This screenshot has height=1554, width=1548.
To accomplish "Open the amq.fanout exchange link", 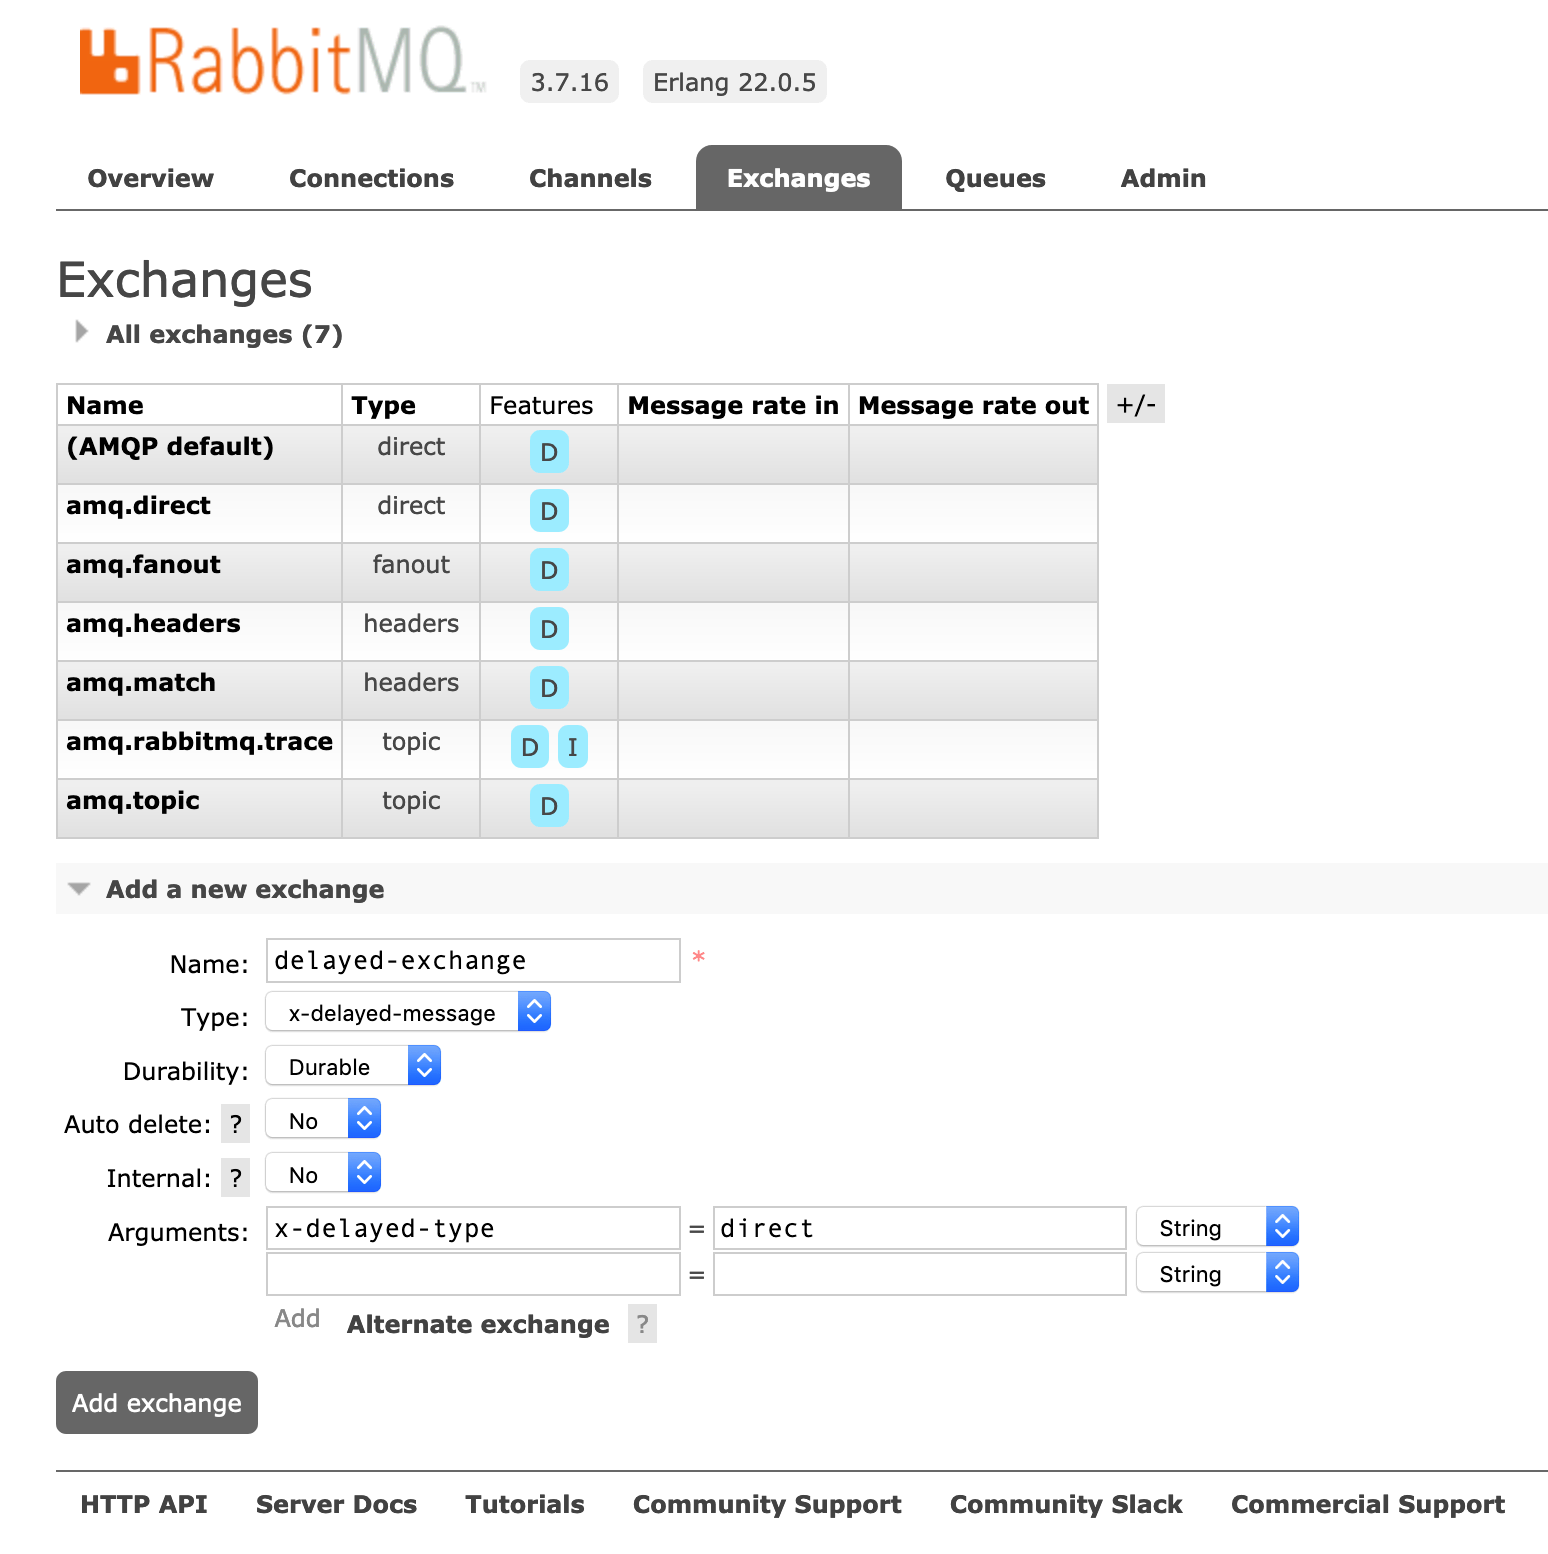I will pyautogui.click(x=143, y=565).
